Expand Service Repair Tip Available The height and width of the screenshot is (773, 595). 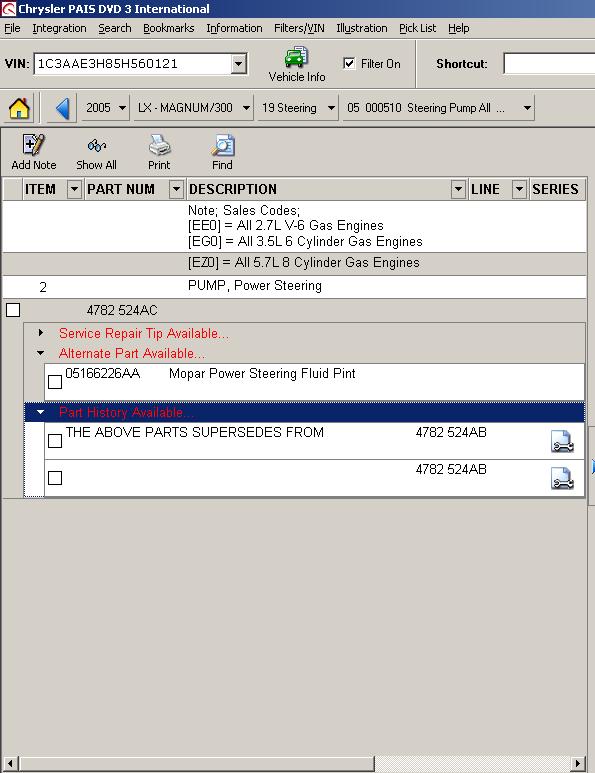click(41, 333)
